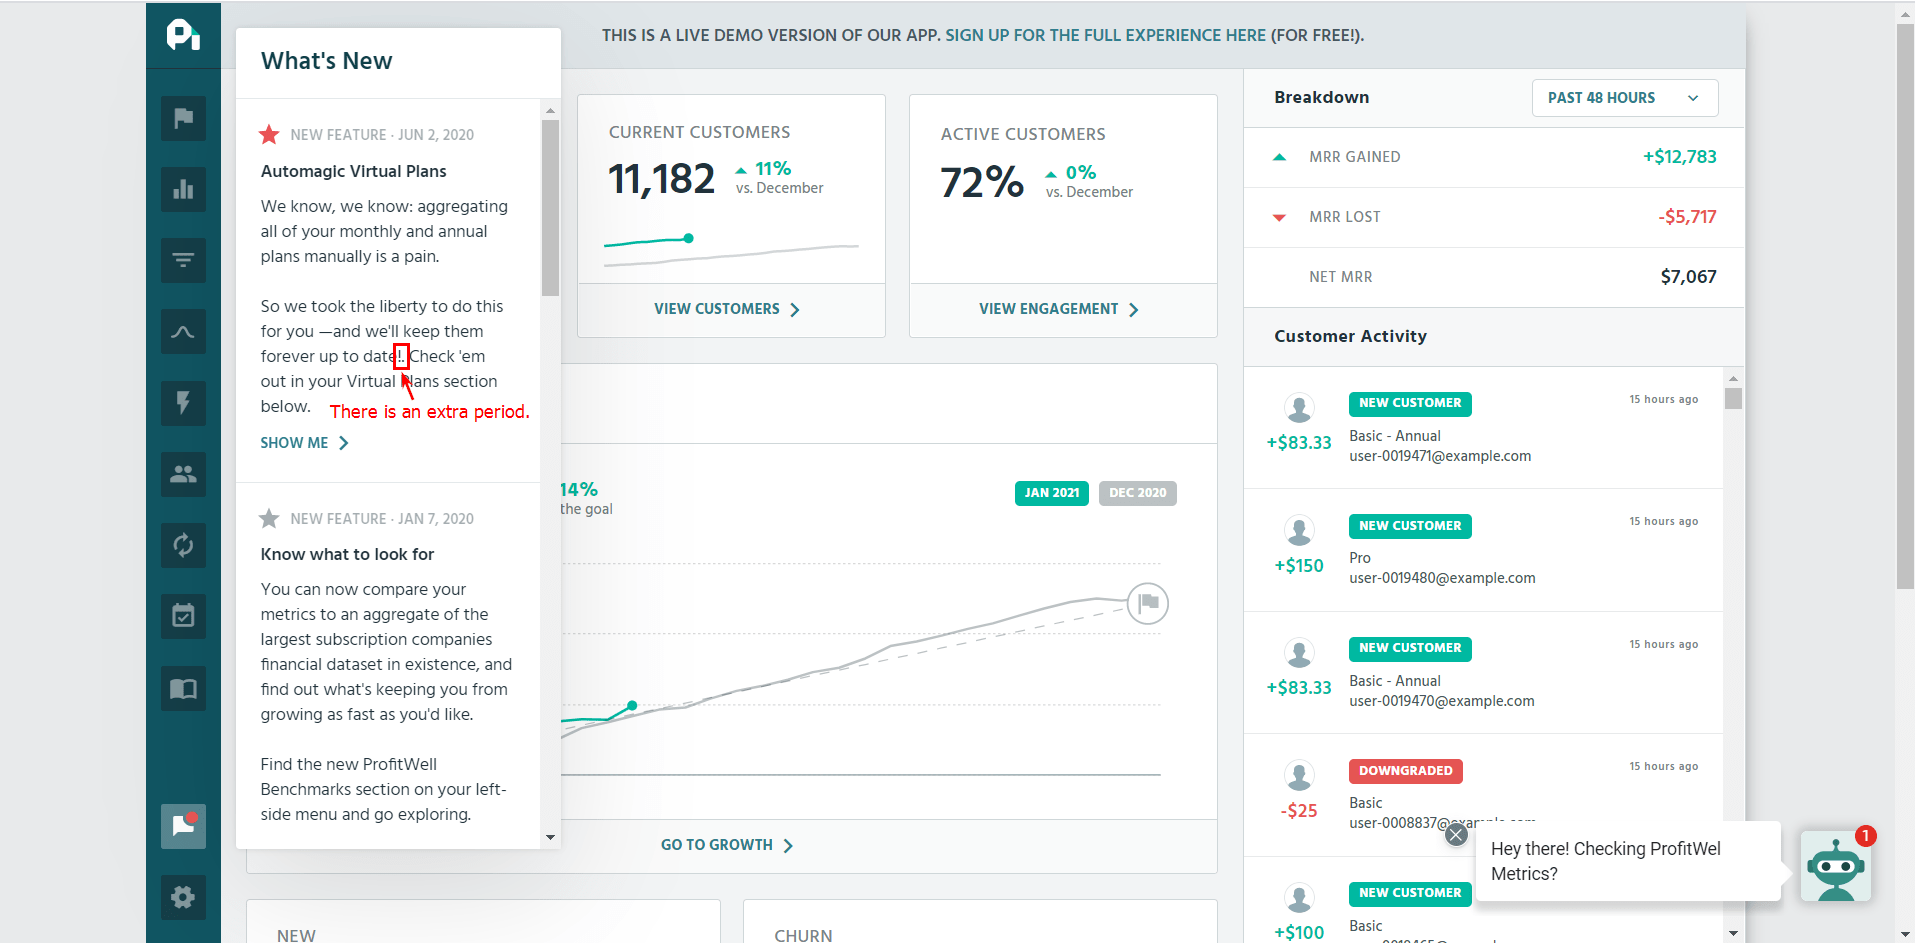Click the red star on Automagic Virtual Plans

click(269, 134)
